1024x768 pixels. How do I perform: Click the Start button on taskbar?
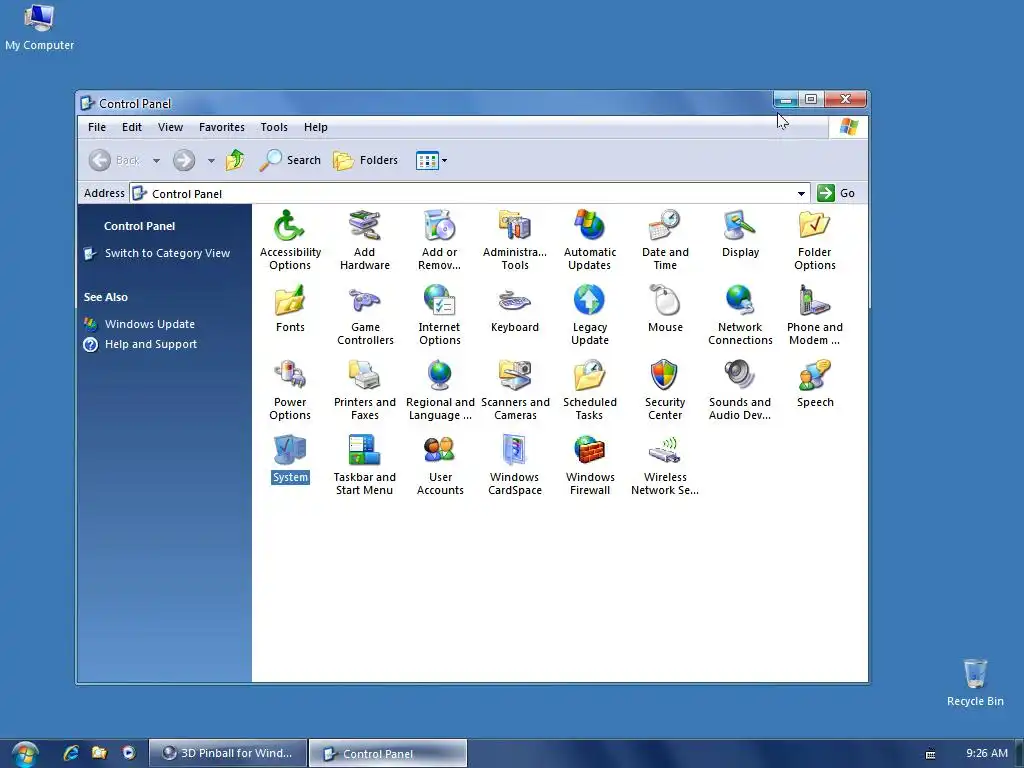25,754
